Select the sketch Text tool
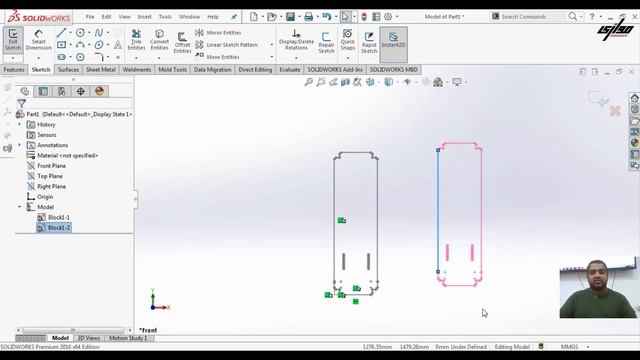This screenshot has height=360, width=640. (118, 44)
